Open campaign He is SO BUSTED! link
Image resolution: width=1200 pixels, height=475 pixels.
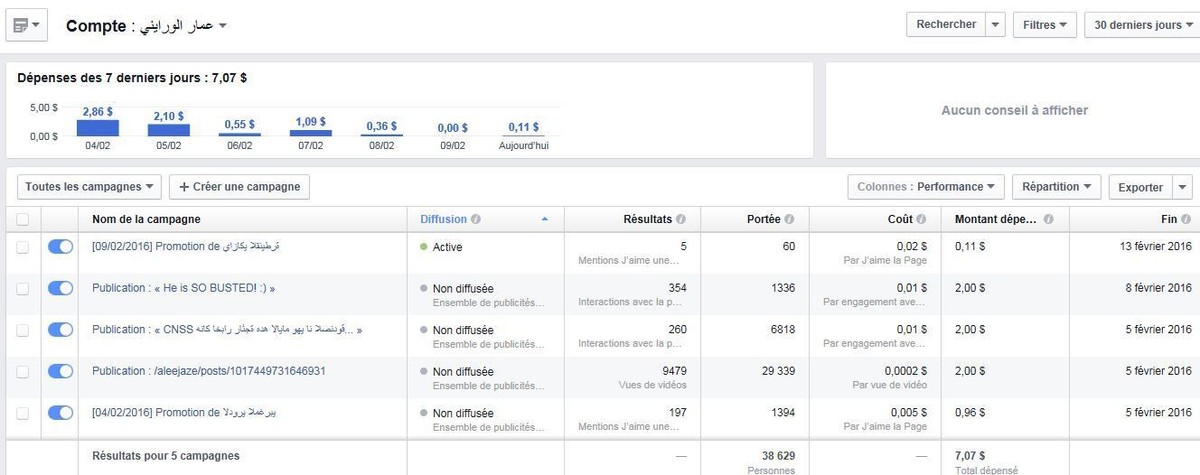pos(183,288)
